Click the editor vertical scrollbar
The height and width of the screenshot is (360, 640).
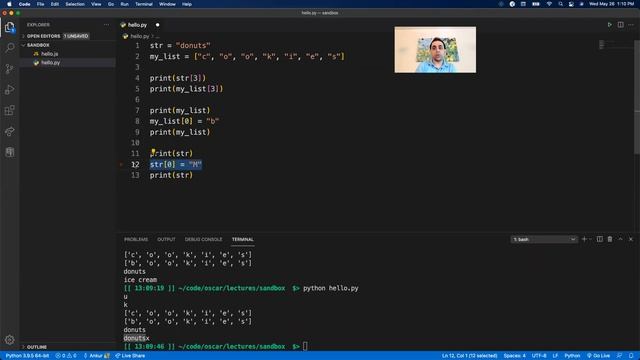pos(637,97)
